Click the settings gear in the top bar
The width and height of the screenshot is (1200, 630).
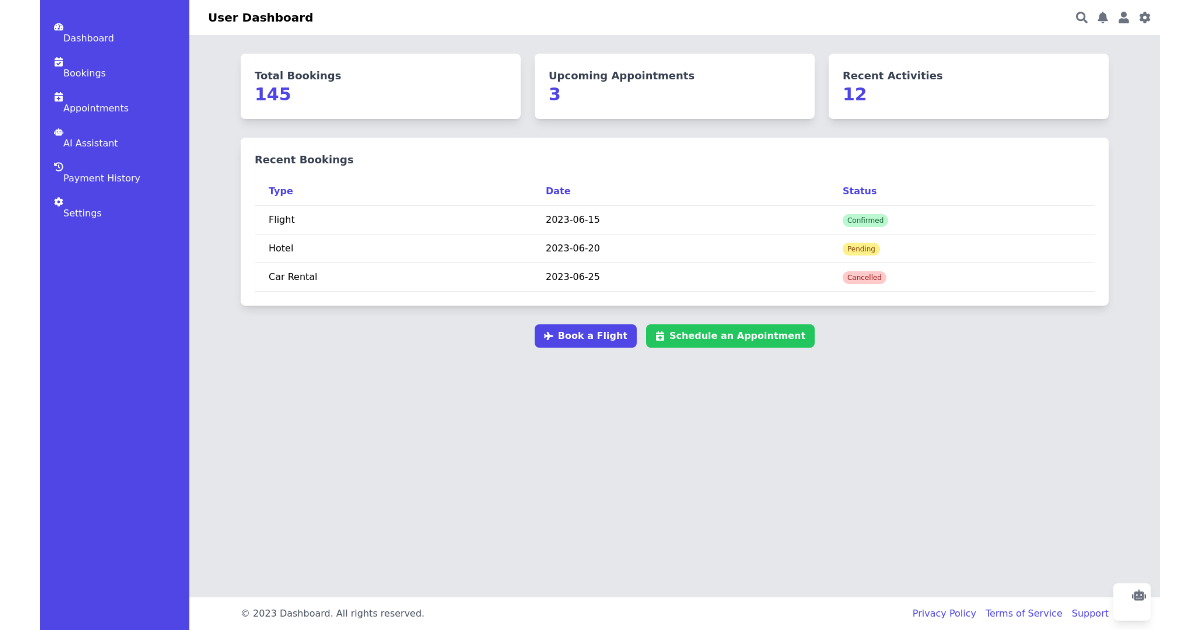pyautogui.click(x=1144, y=17)
